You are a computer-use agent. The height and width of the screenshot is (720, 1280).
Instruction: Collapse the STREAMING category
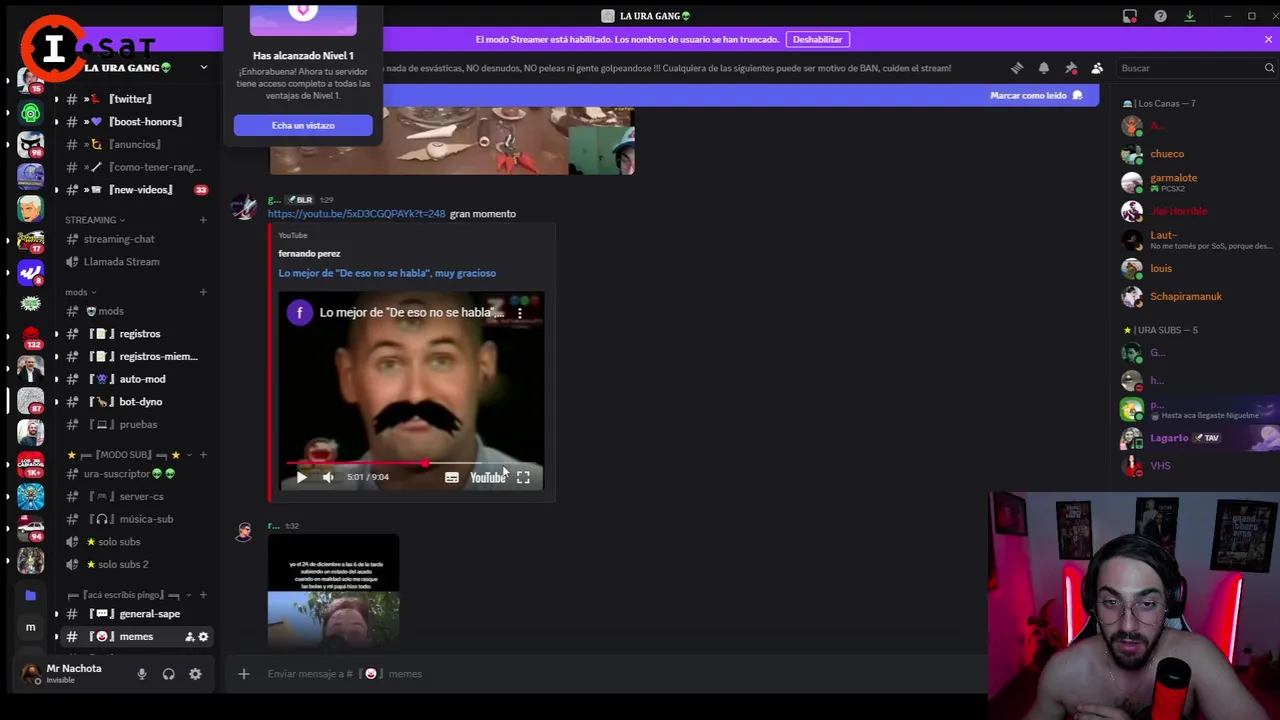(94, 220)
